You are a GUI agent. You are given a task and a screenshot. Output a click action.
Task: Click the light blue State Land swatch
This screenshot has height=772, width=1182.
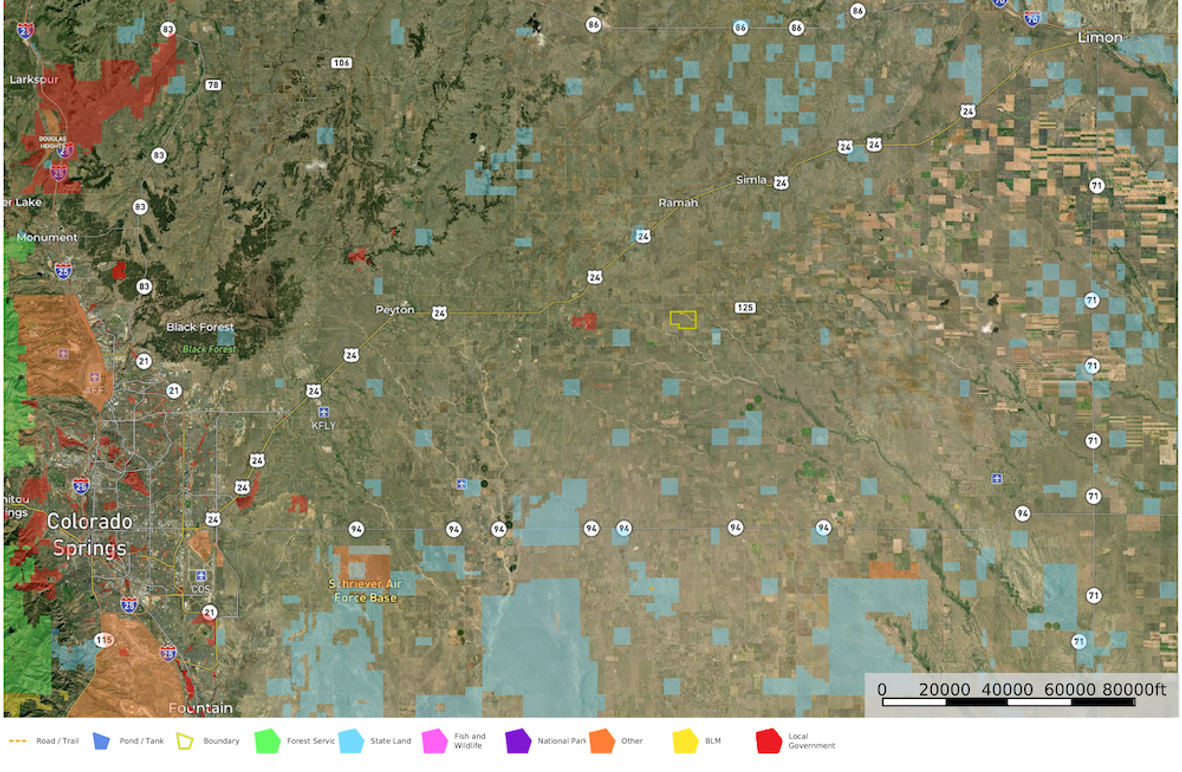point(351,741)
